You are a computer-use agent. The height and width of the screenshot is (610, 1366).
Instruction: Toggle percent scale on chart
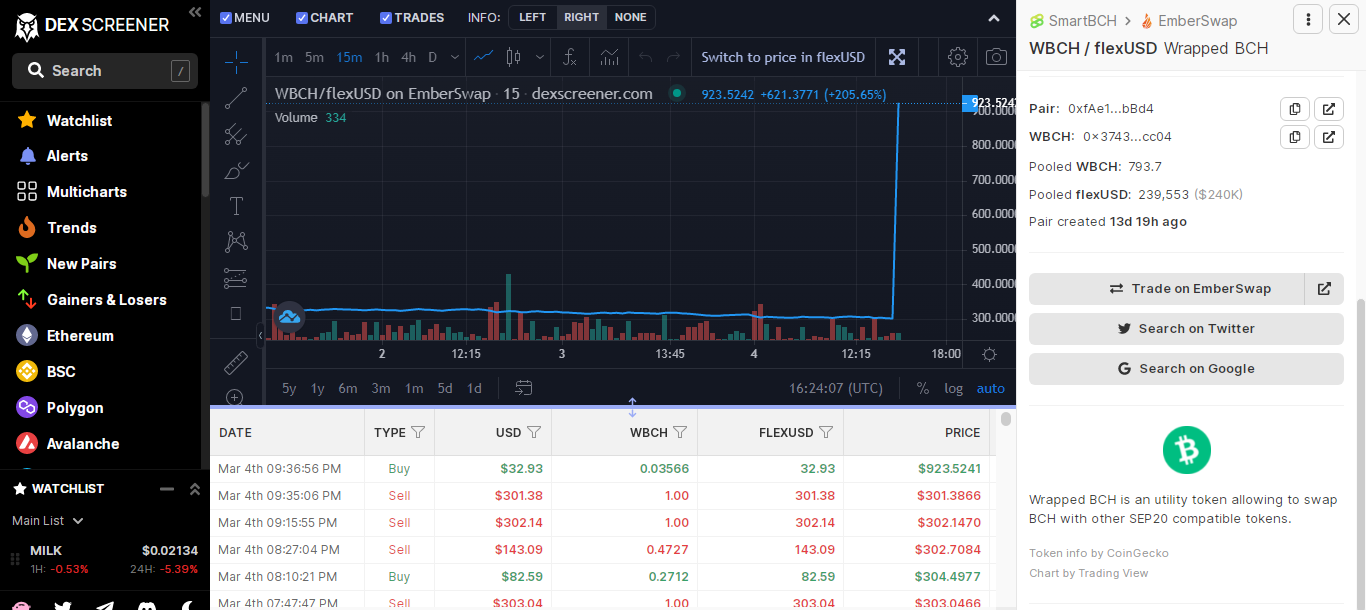coord(922,388)
